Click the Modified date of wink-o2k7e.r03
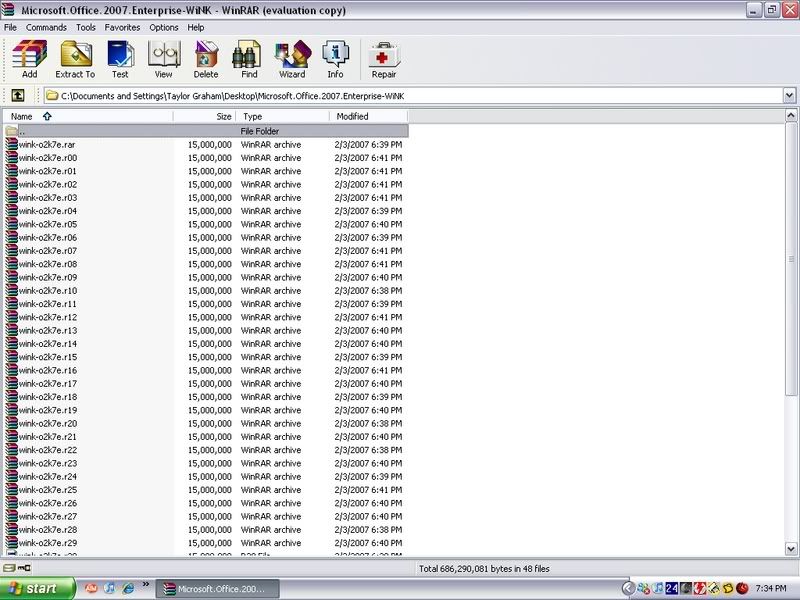800x600 pixels. point(368,197)
